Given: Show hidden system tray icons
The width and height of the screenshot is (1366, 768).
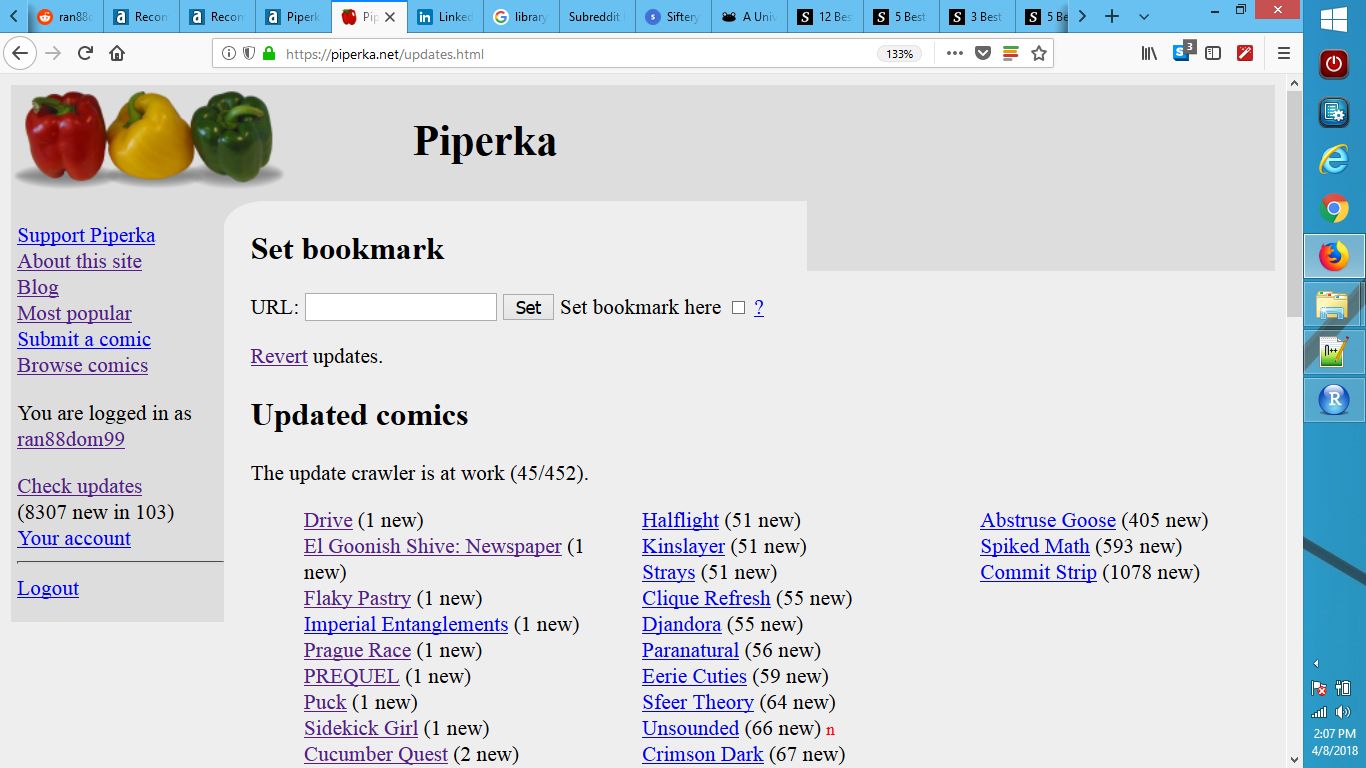Looking at the screenshot, I should point(1316,663).
